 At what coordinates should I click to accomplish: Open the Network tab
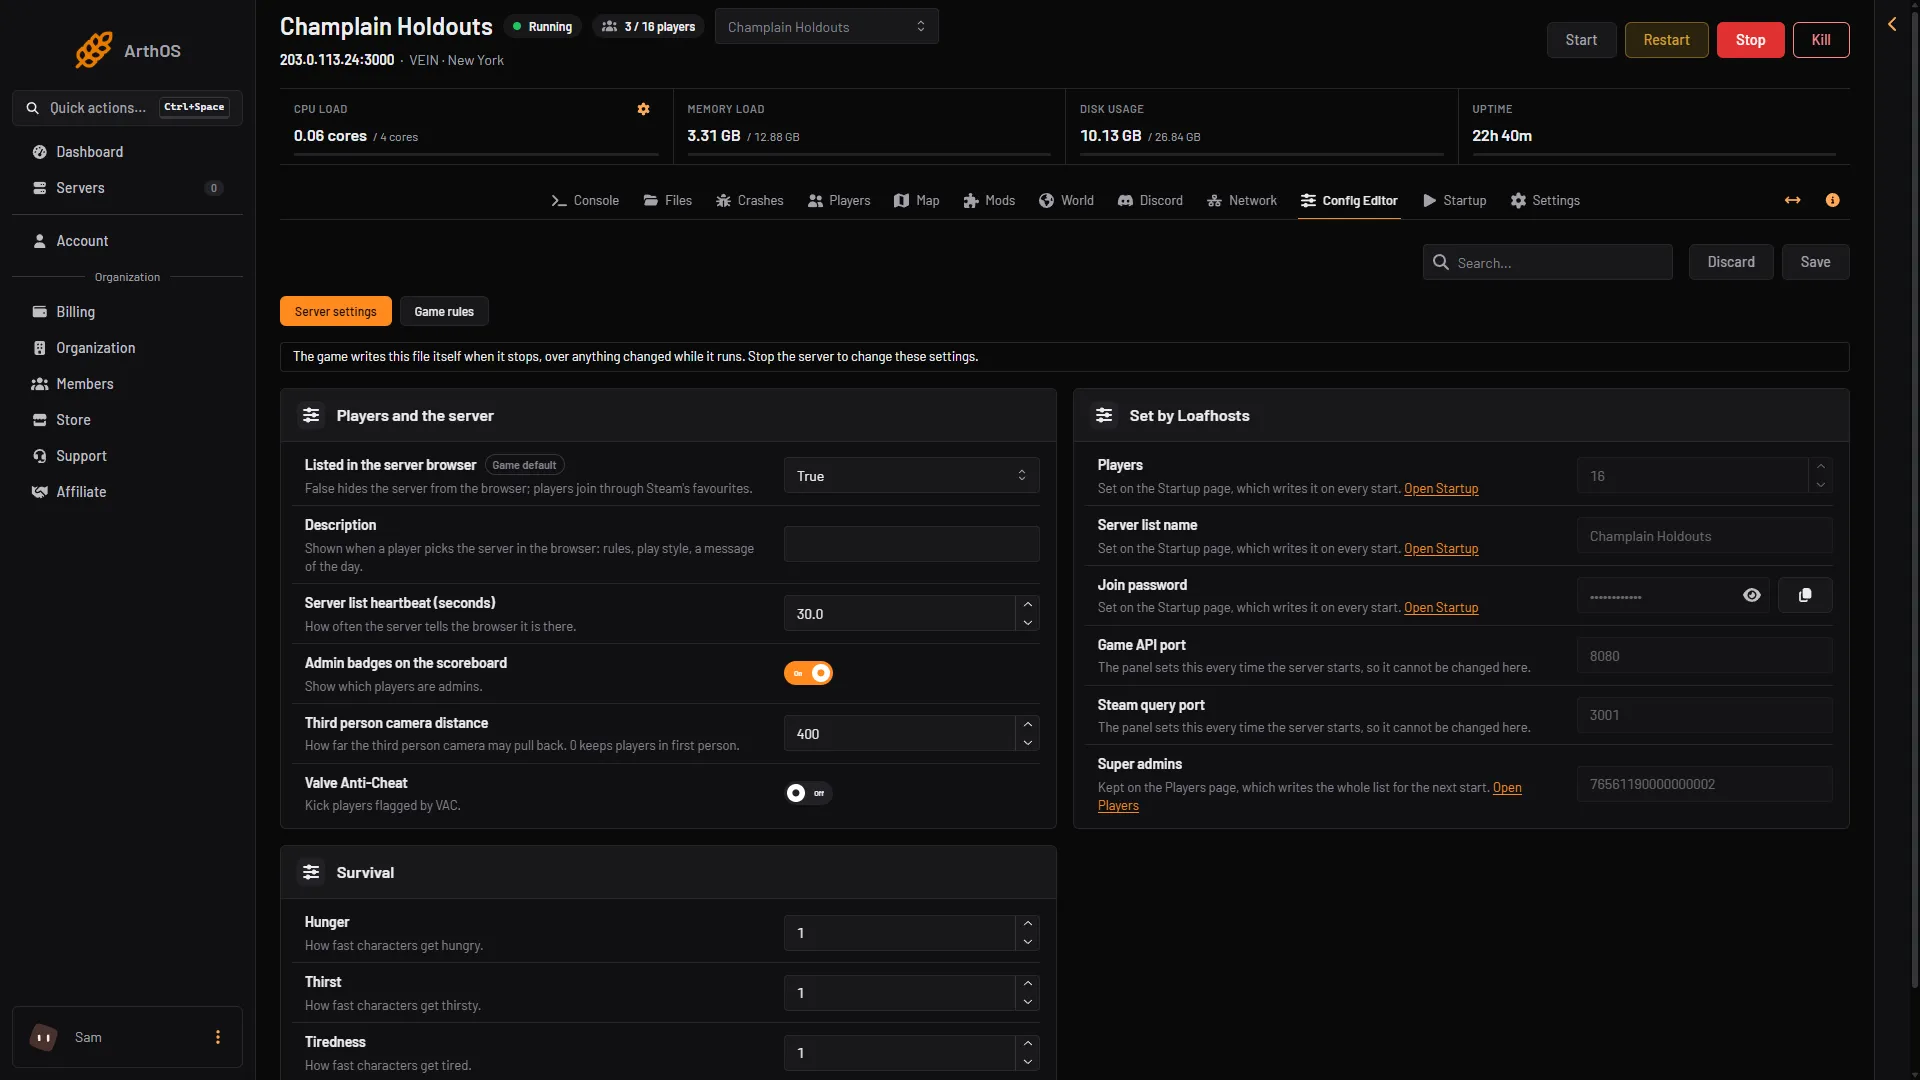coord(1242,201)
